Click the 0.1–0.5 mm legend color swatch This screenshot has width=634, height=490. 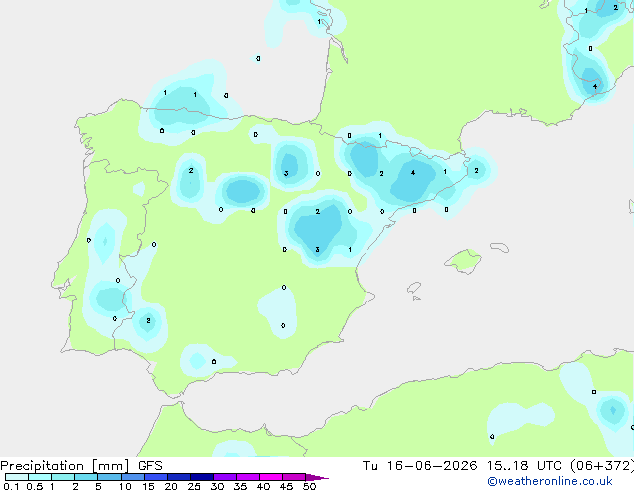(17, 477)
